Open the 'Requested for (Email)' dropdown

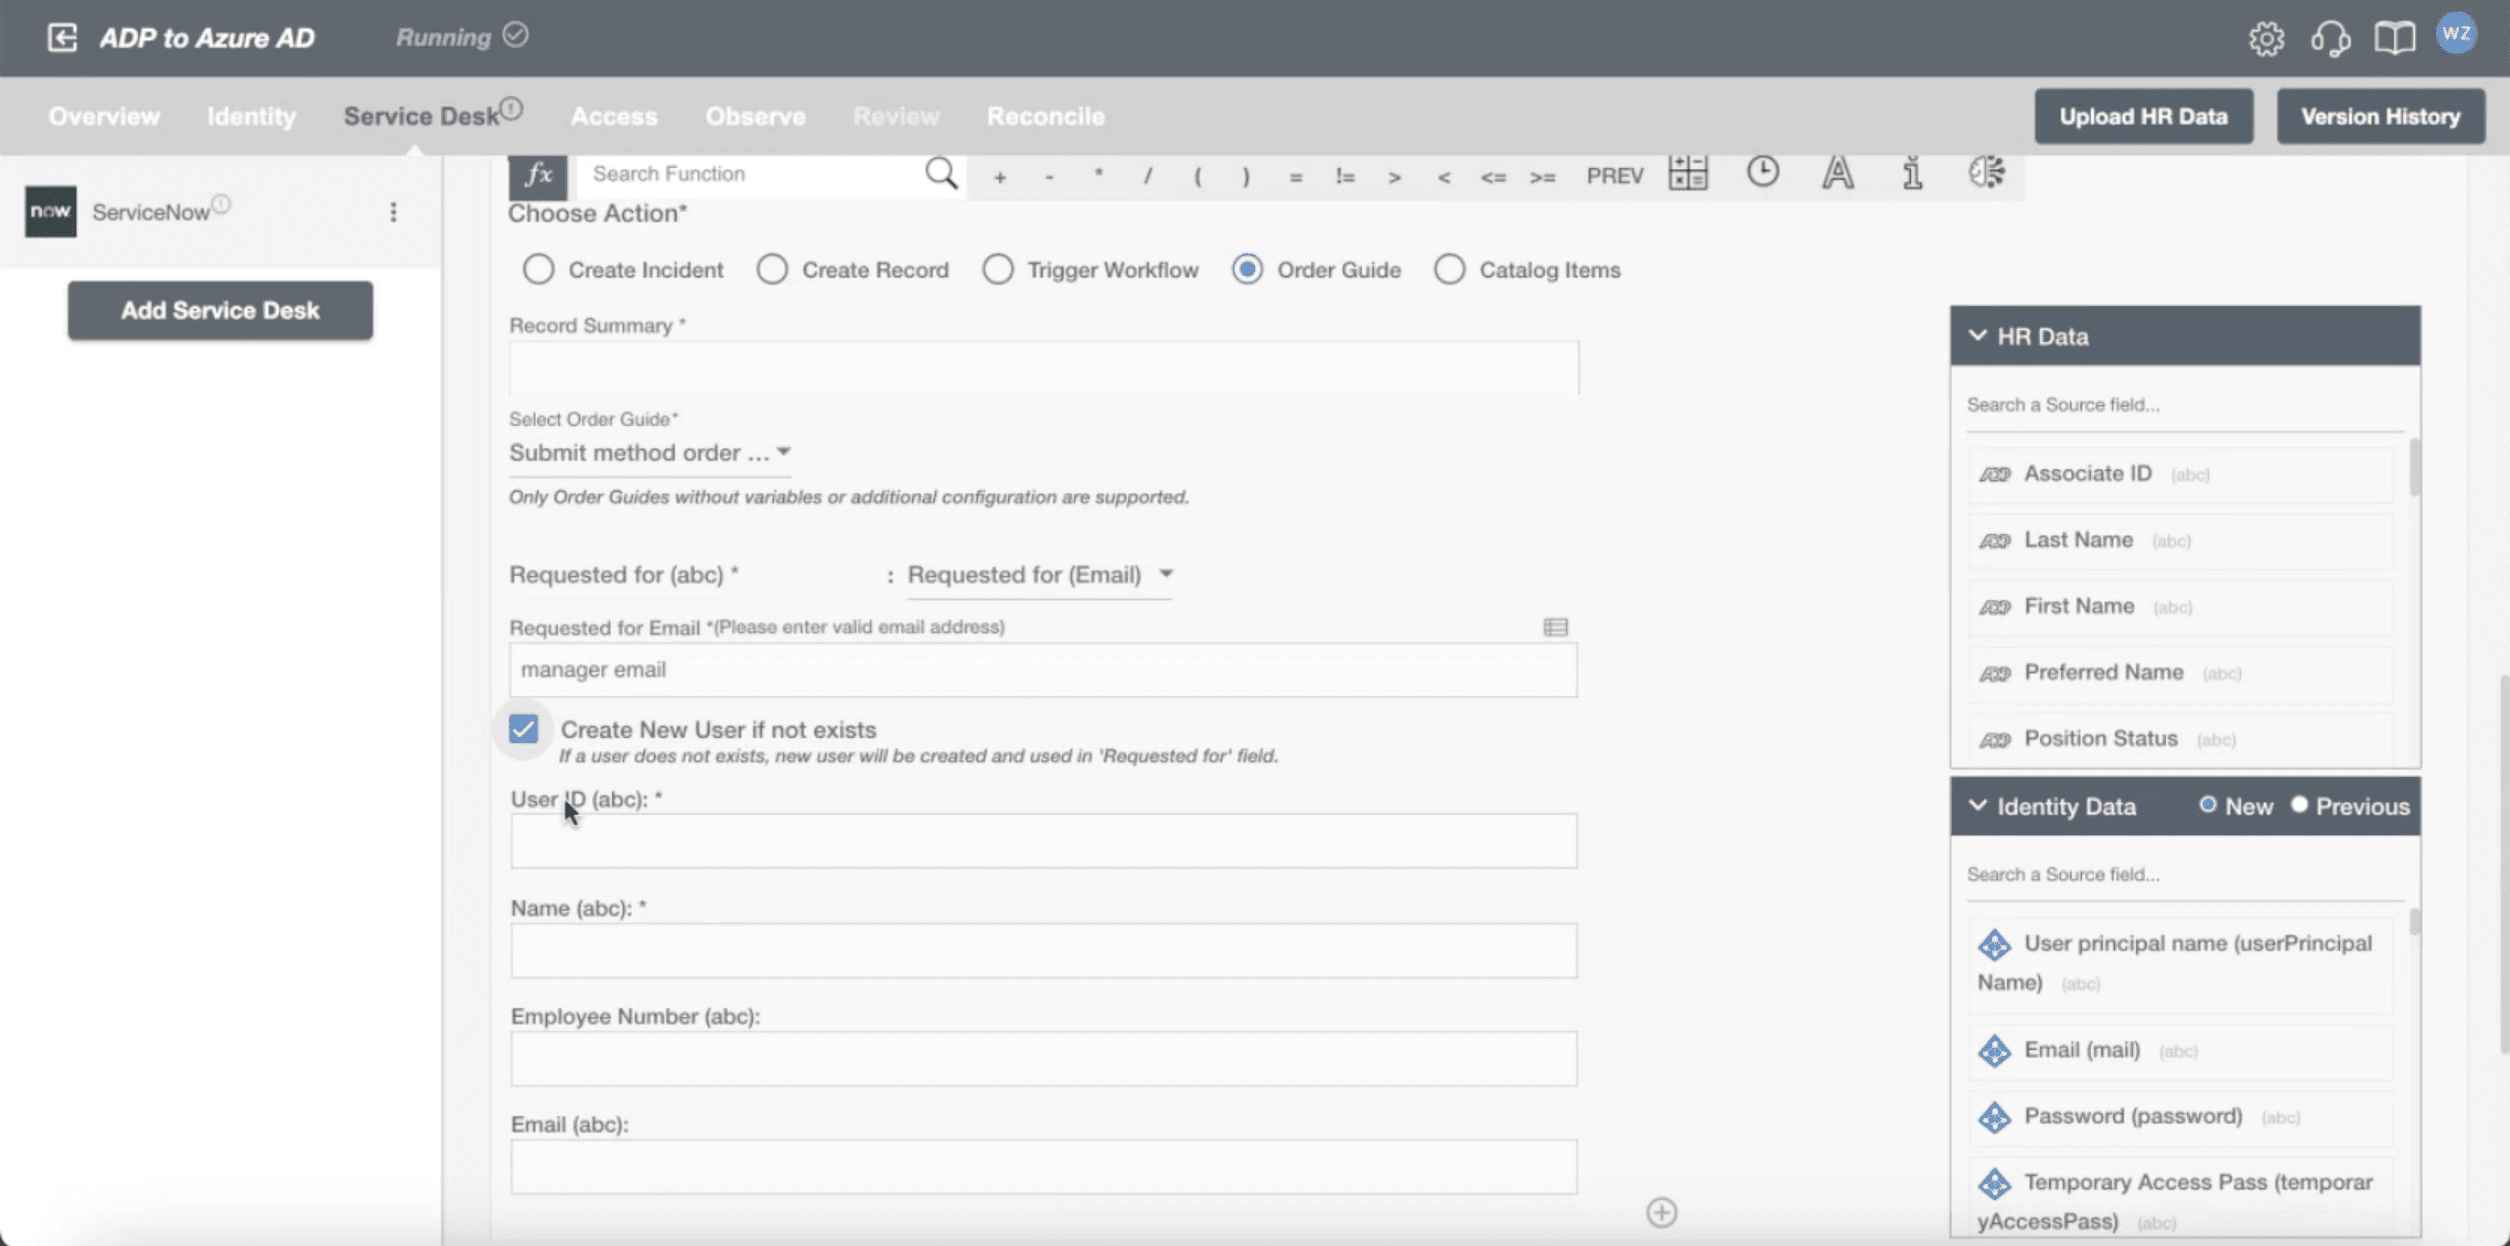1166,575
